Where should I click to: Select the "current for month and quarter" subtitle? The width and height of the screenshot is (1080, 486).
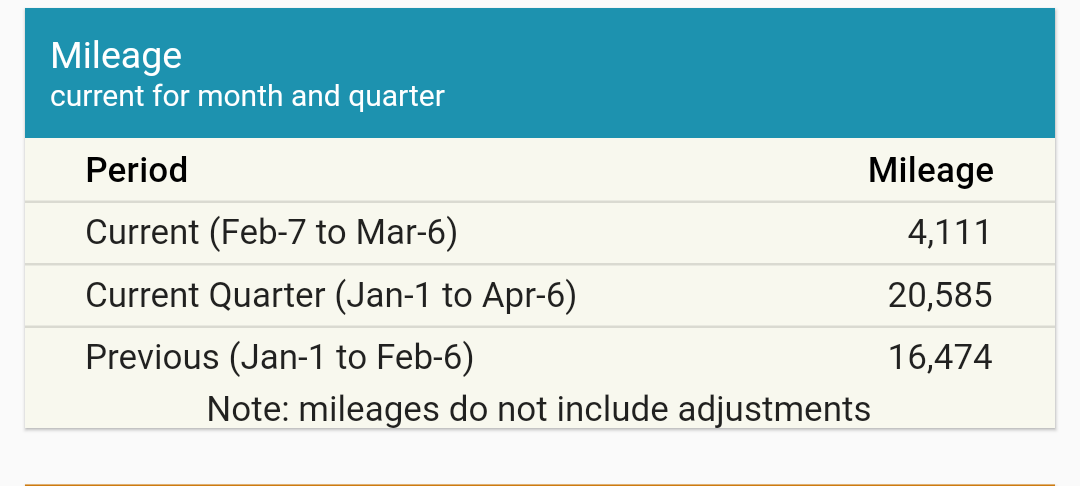coord(247,97)
